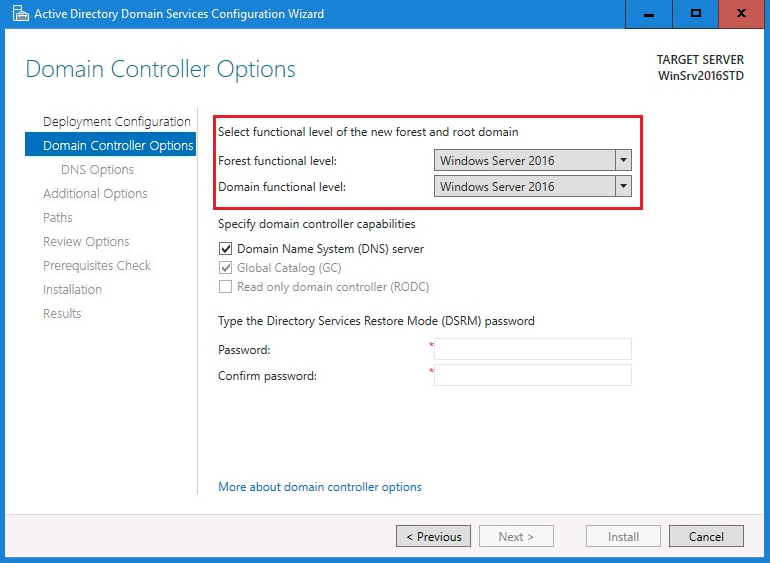The image size is (770, 563).
Task: Click the Next button
Action: (515, 537)
